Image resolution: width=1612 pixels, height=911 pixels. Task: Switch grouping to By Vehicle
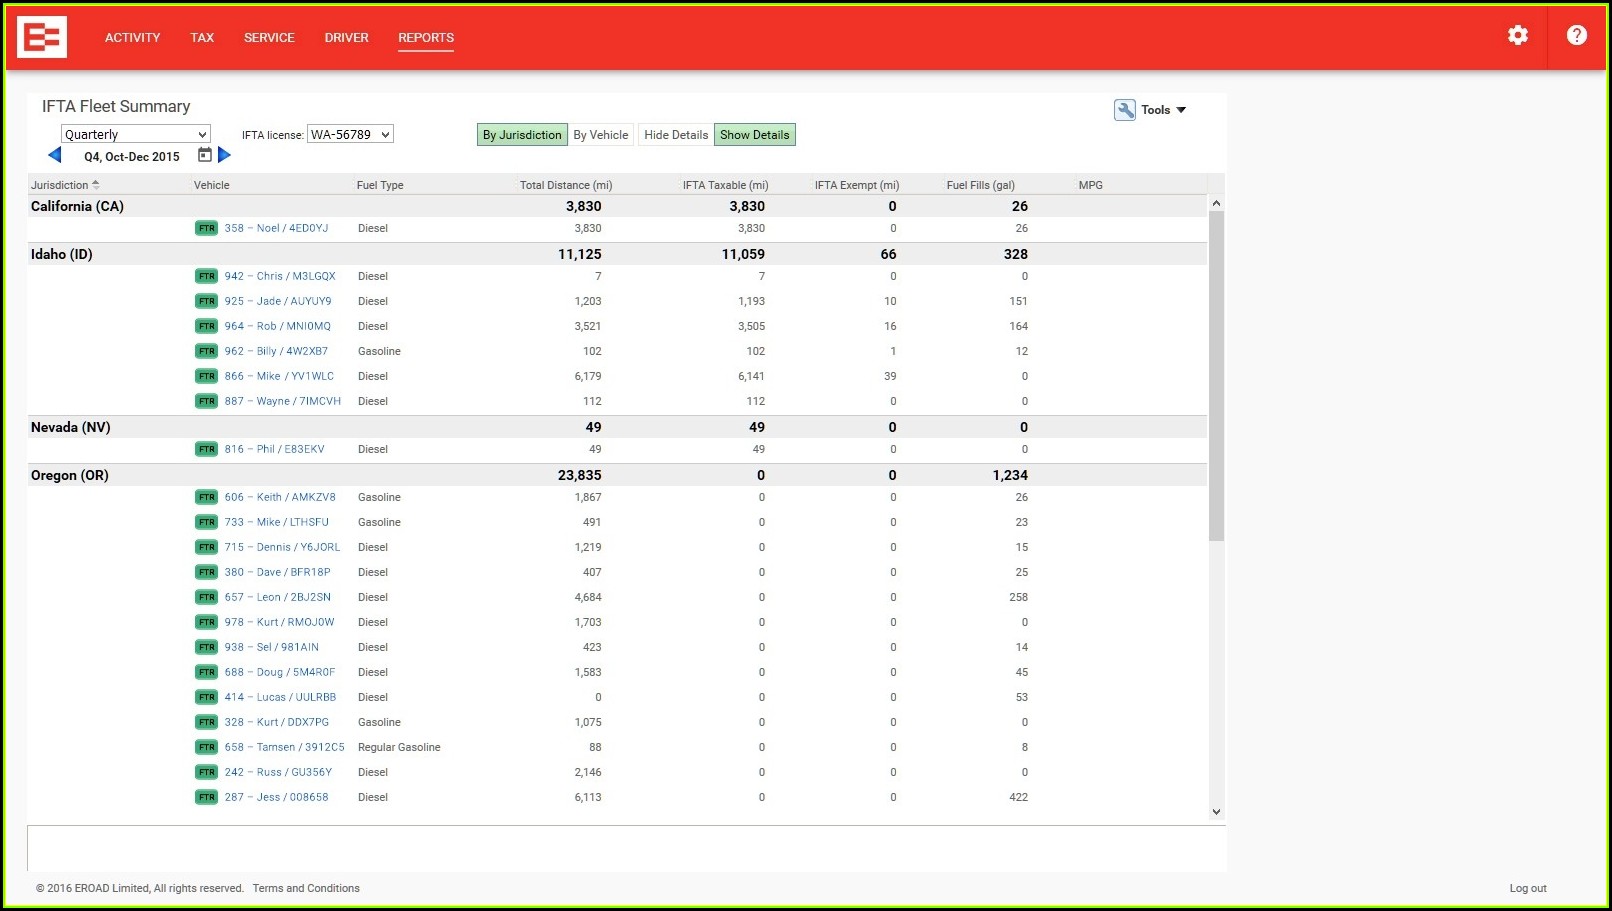point(601,135)
